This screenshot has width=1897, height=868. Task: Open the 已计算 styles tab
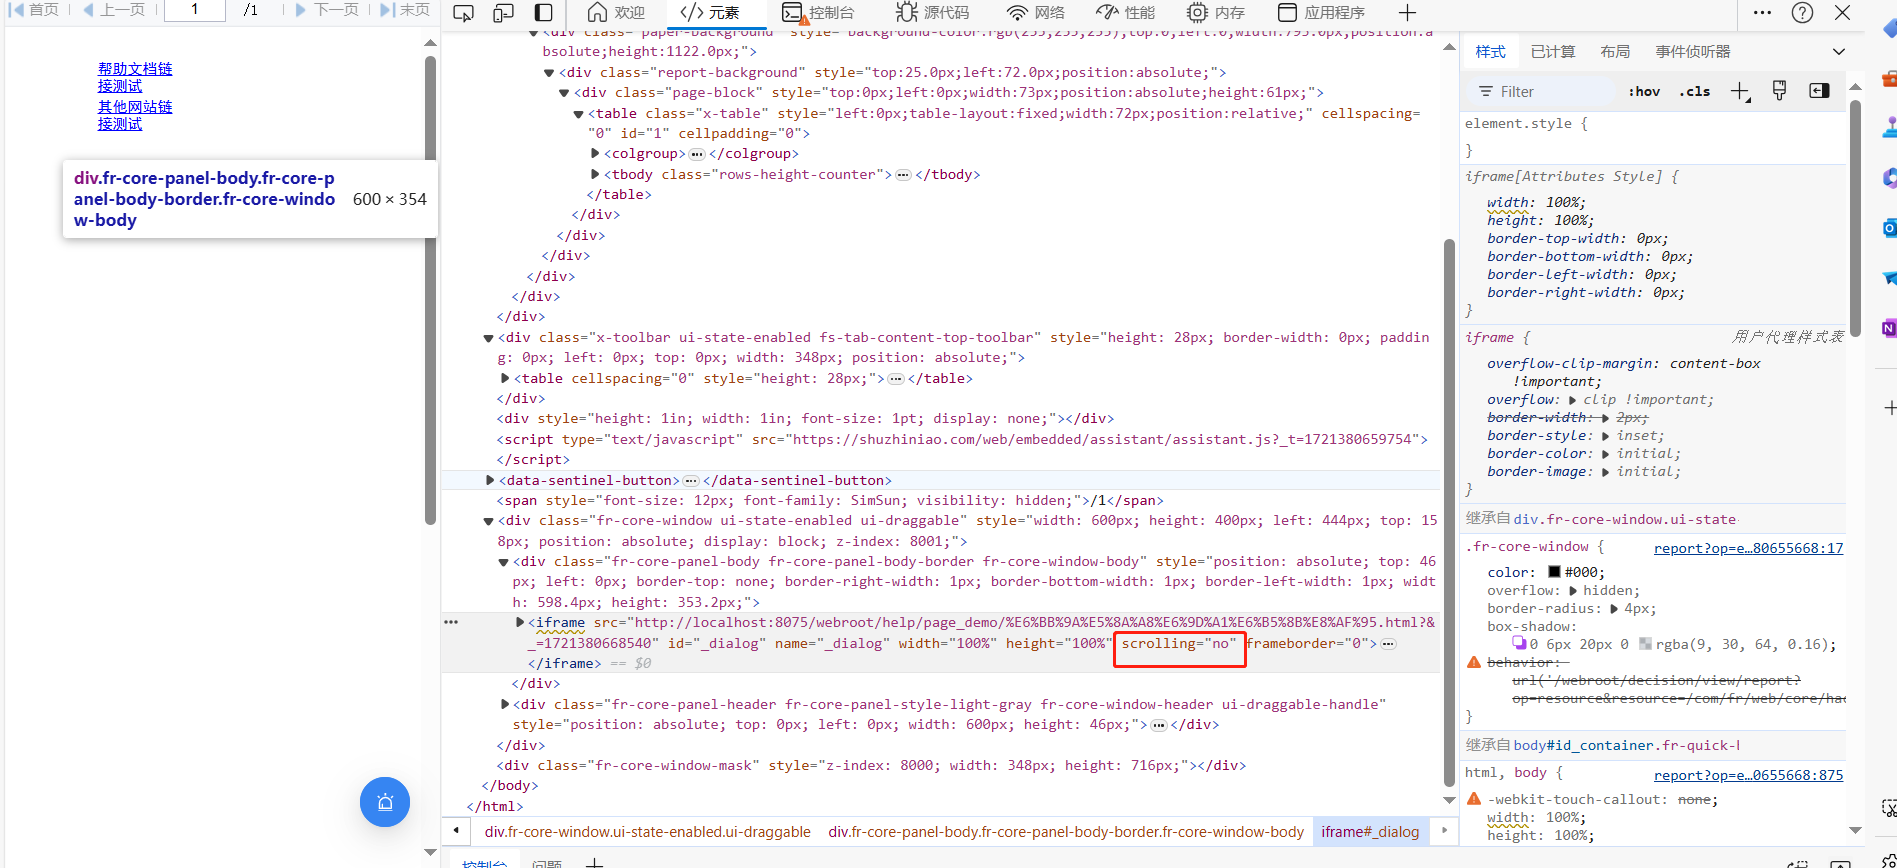tap(1552, 52)
